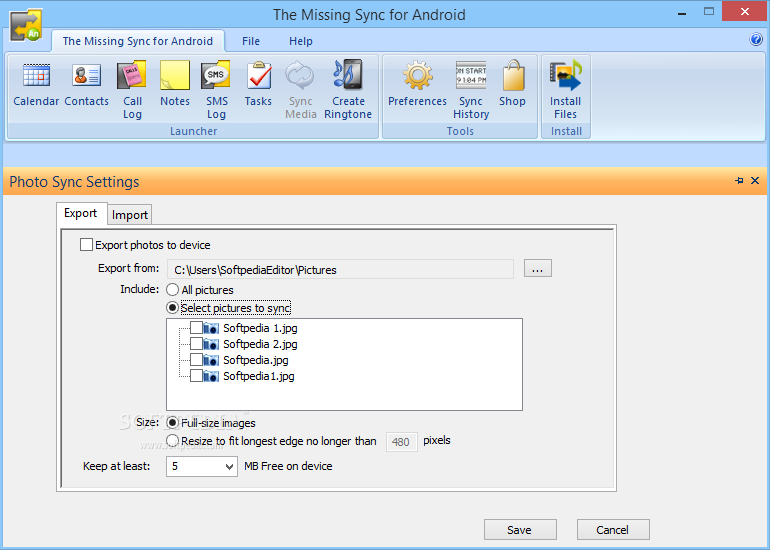
Task: Close the Photo Sync Settings panel
Action: [755, 181]
